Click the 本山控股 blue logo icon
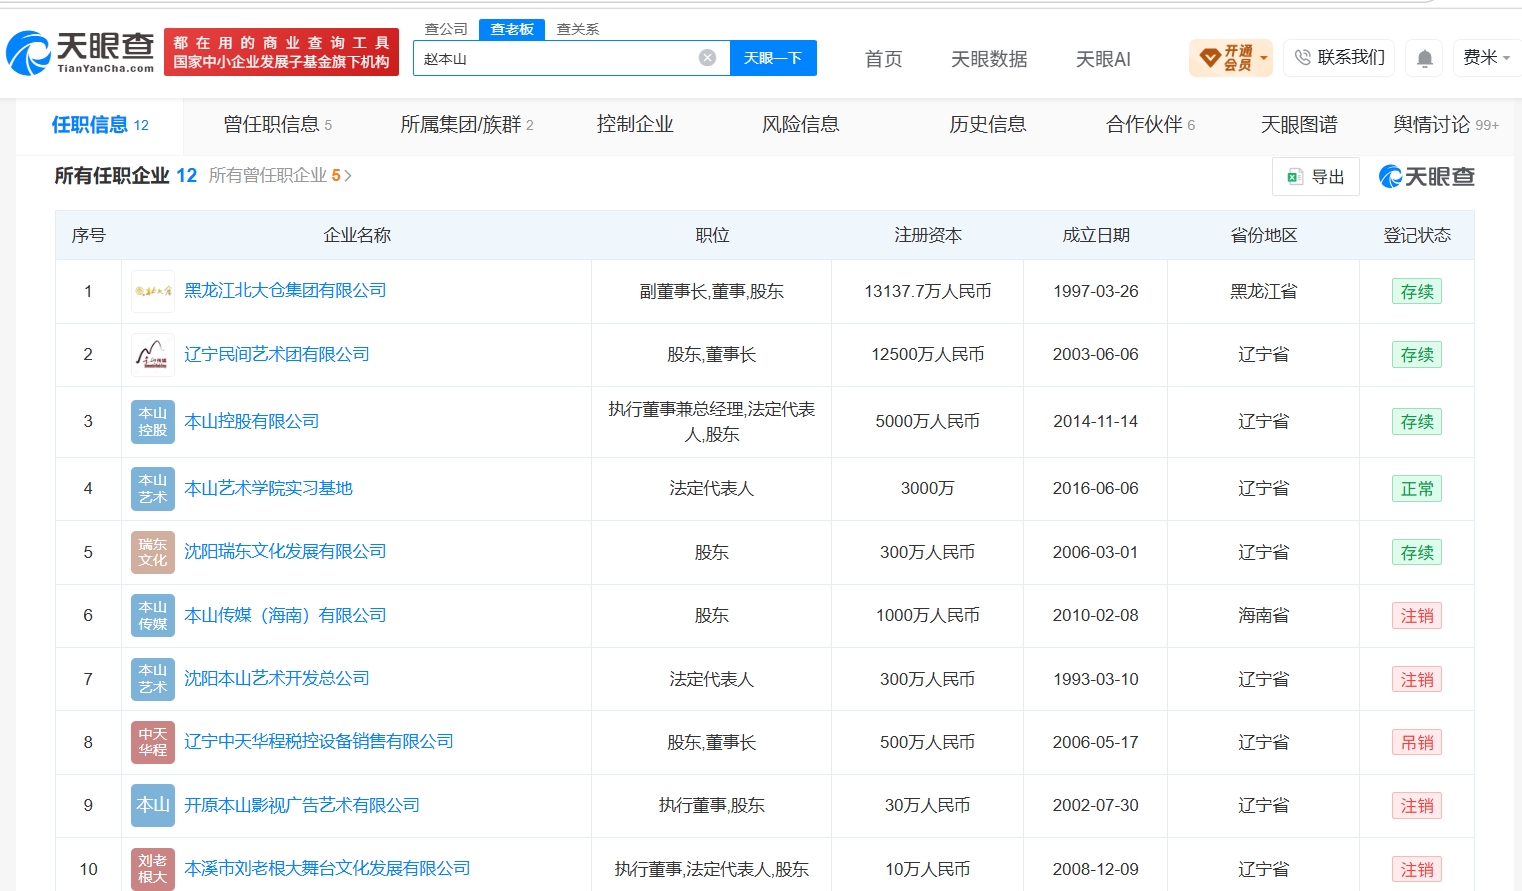Viewport: 1522px width, 891px height. click(x=153, y=422)
